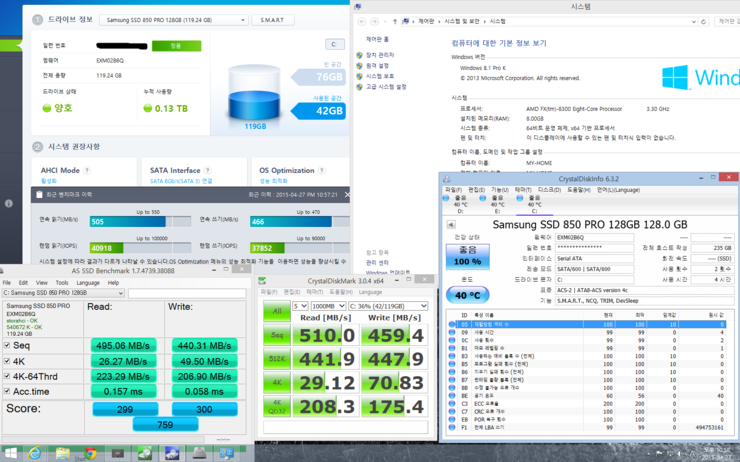Click the Magician sequential write 466 bar
740x462 pixels.
tap(300, 221)
